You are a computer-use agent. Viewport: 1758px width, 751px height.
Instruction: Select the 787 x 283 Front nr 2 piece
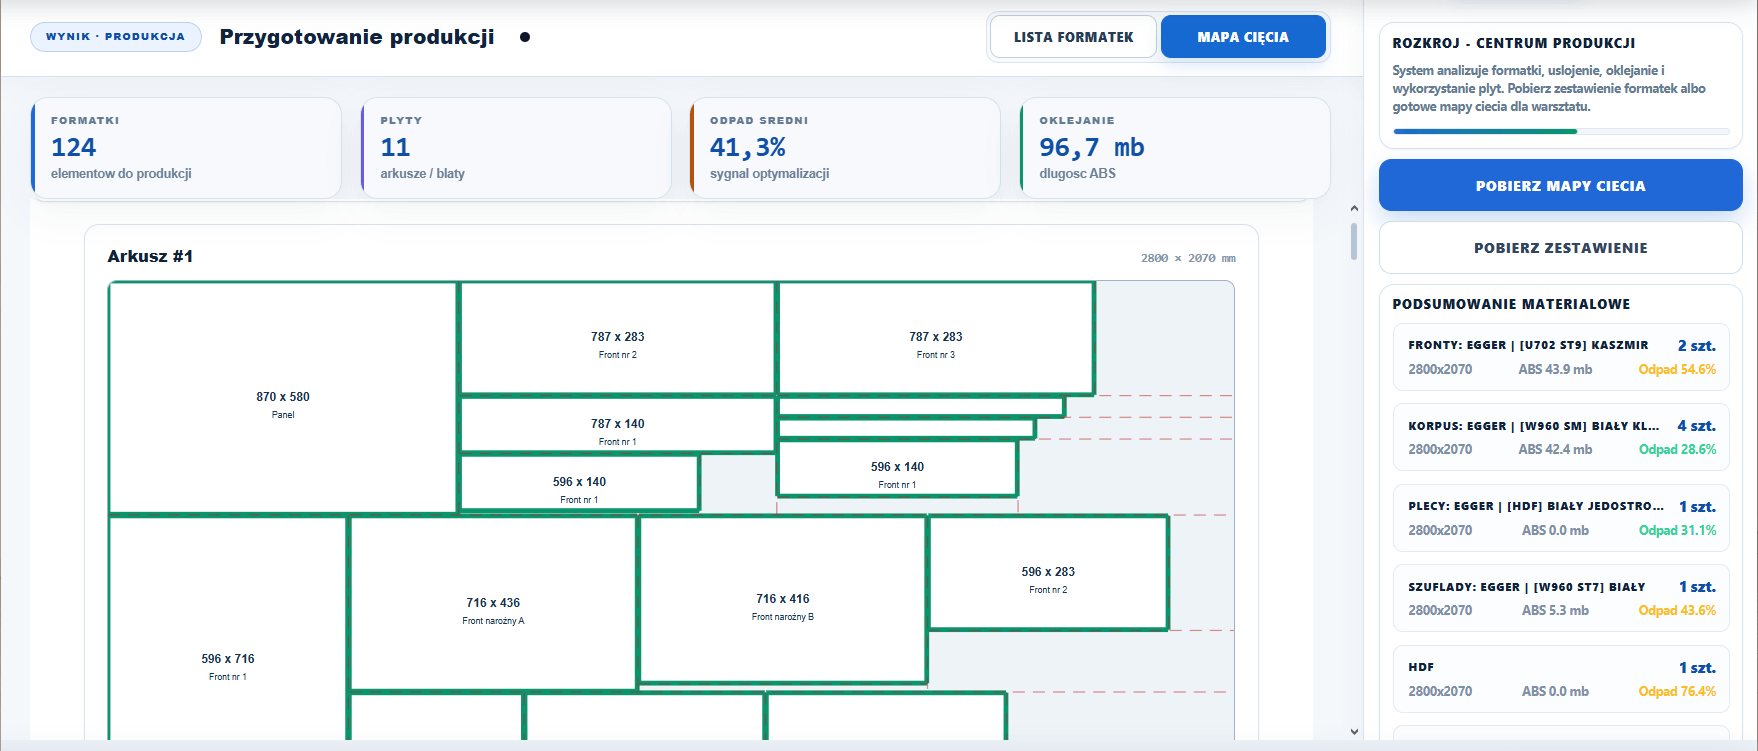point(618,338)
